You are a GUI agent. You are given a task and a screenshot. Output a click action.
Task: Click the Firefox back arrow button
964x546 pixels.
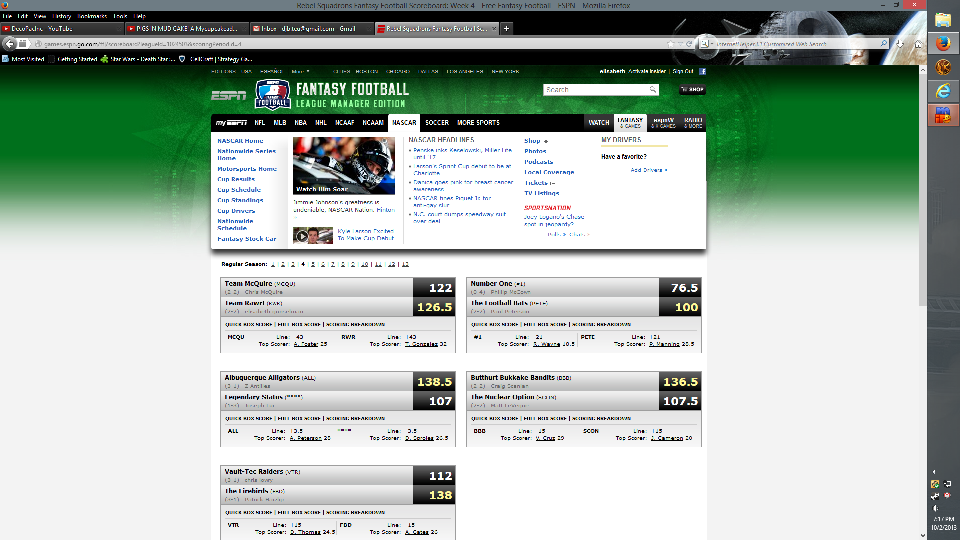pos(12,44)
